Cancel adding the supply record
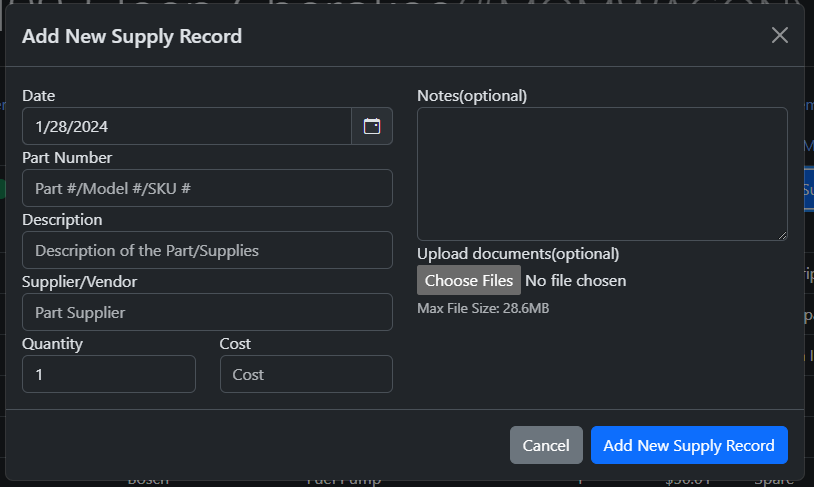The height and width of the screenshot is (487, 814). click(x=546, y=446)
